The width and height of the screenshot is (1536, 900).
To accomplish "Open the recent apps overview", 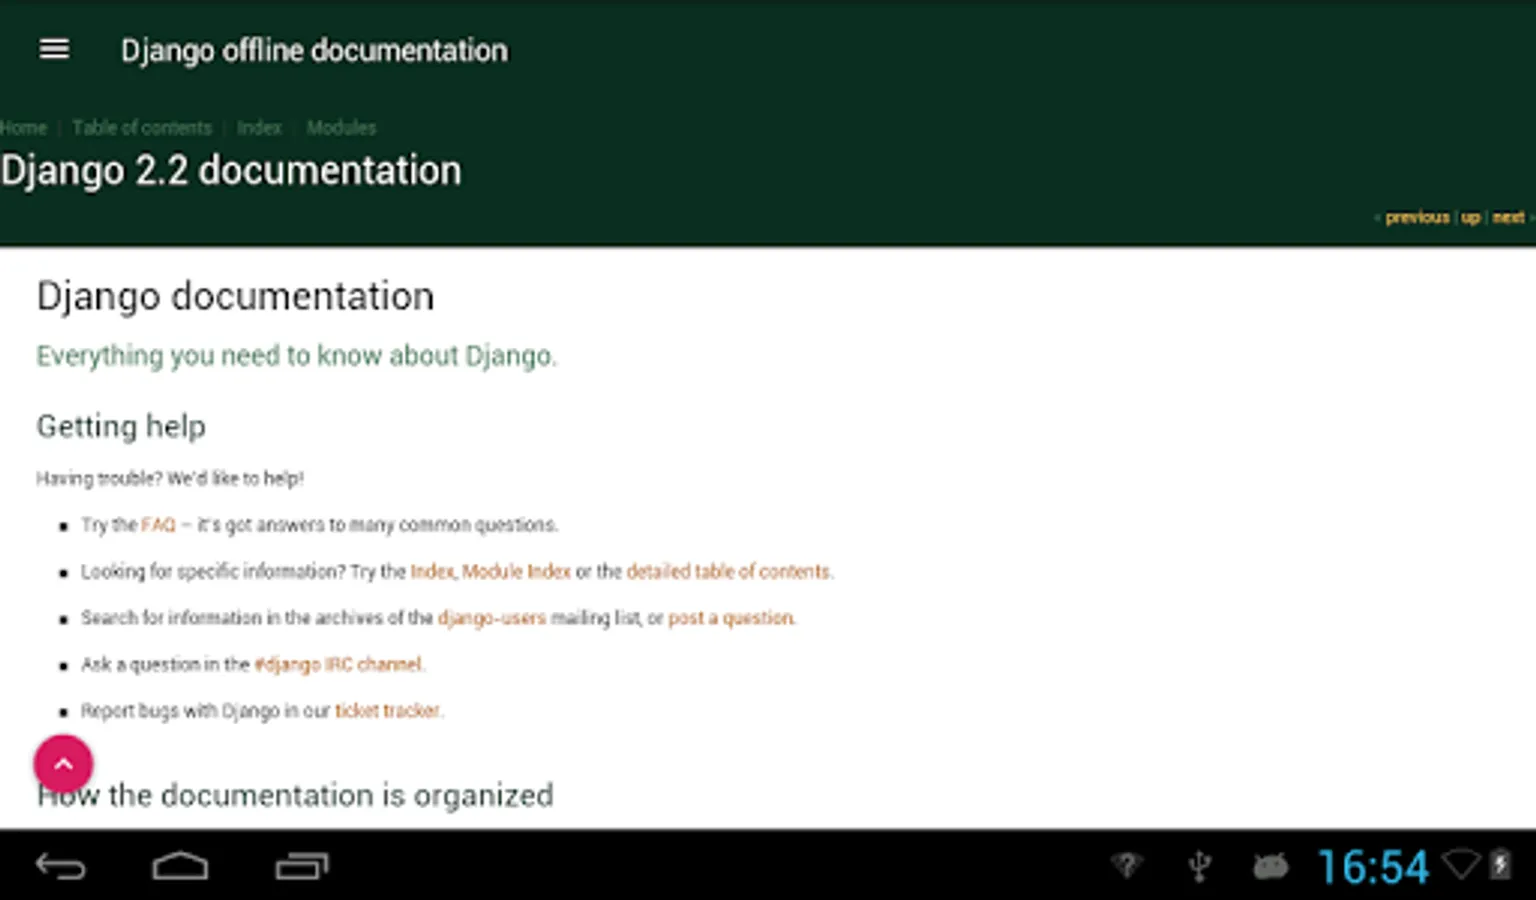I will pos(302,866).
